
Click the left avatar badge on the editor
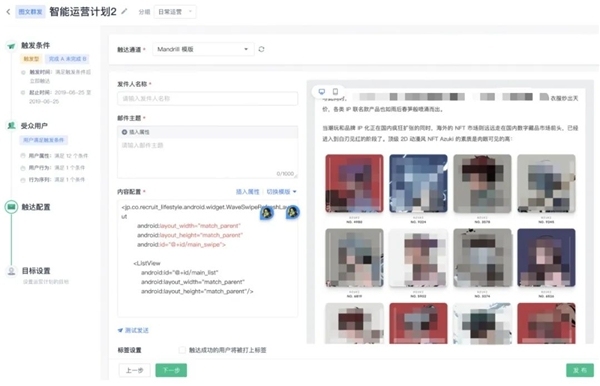(x=267, y=213)
